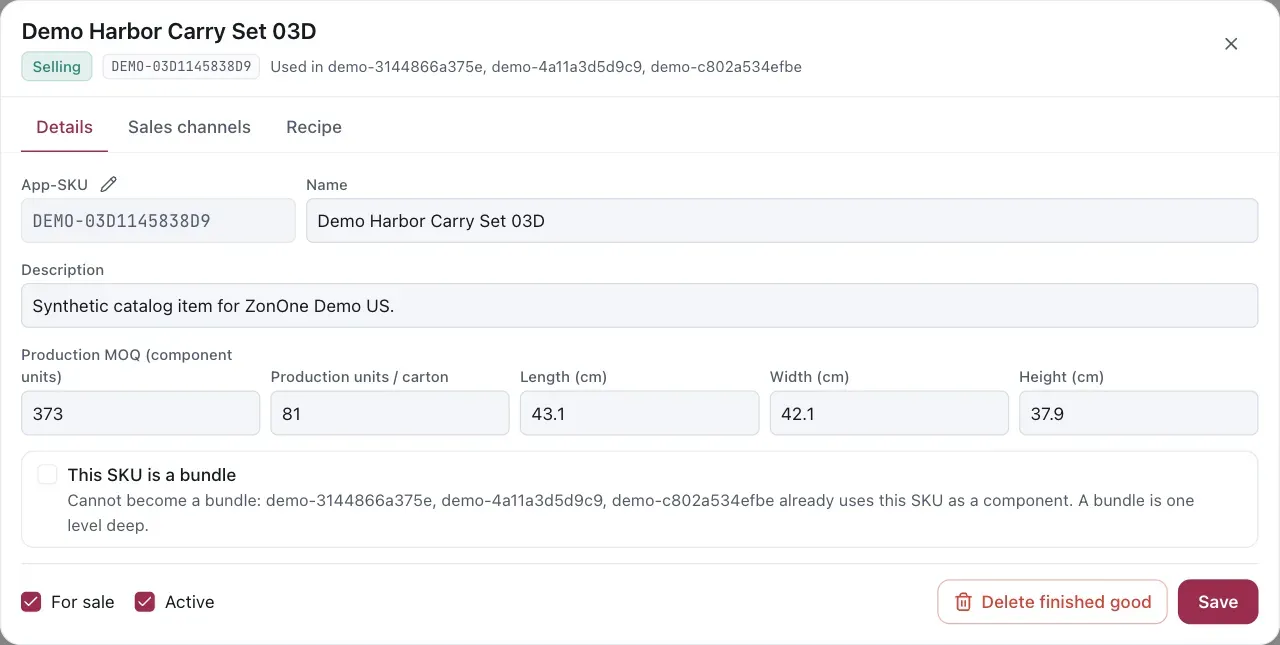Click the Name input field

click(782, 220)
